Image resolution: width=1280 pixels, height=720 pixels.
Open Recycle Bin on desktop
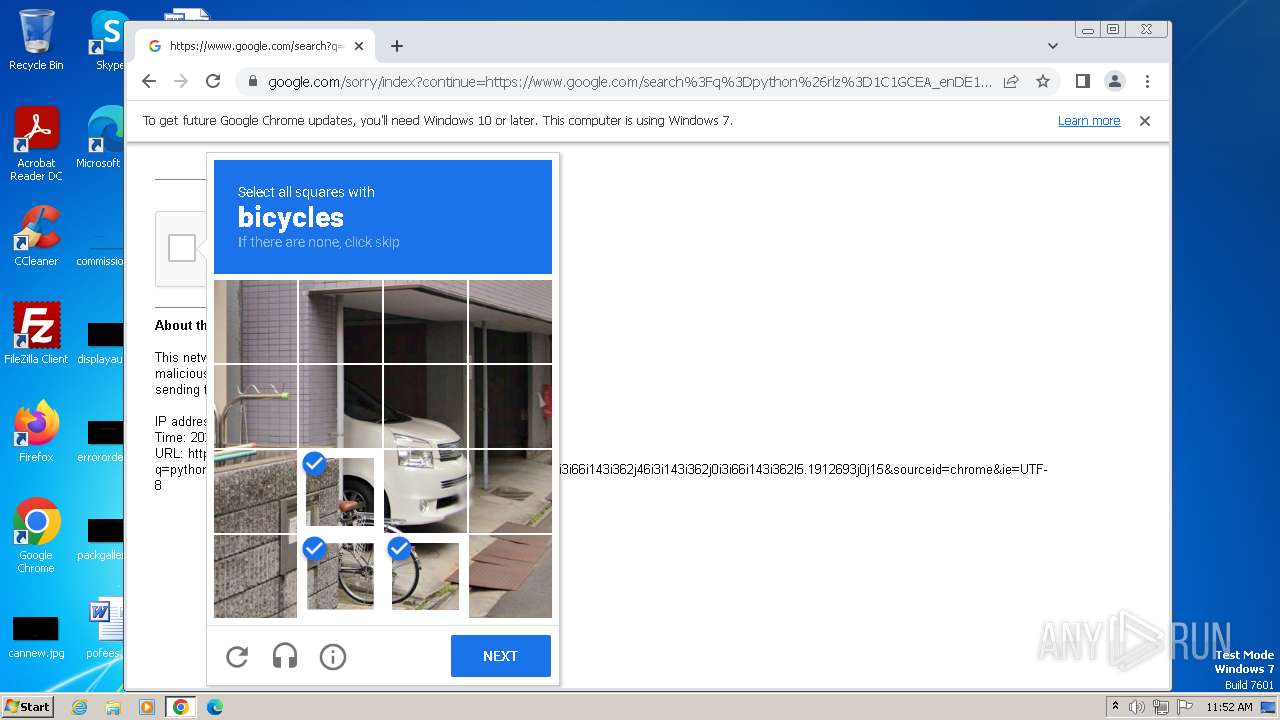click(x=36, y=40)
